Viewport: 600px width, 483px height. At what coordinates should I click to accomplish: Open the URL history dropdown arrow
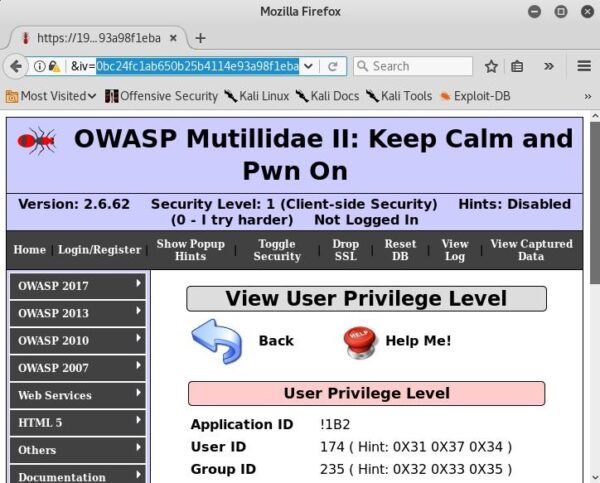[308, 66]
